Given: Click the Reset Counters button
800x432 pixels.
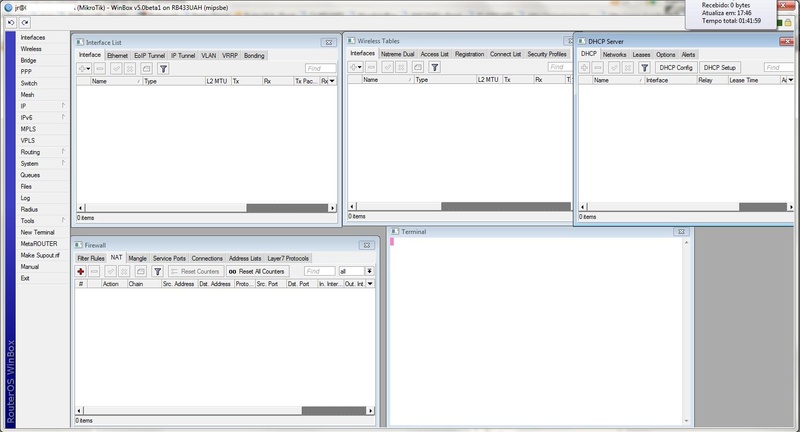Looking at the screenshot, I should (x=196, y=271).
